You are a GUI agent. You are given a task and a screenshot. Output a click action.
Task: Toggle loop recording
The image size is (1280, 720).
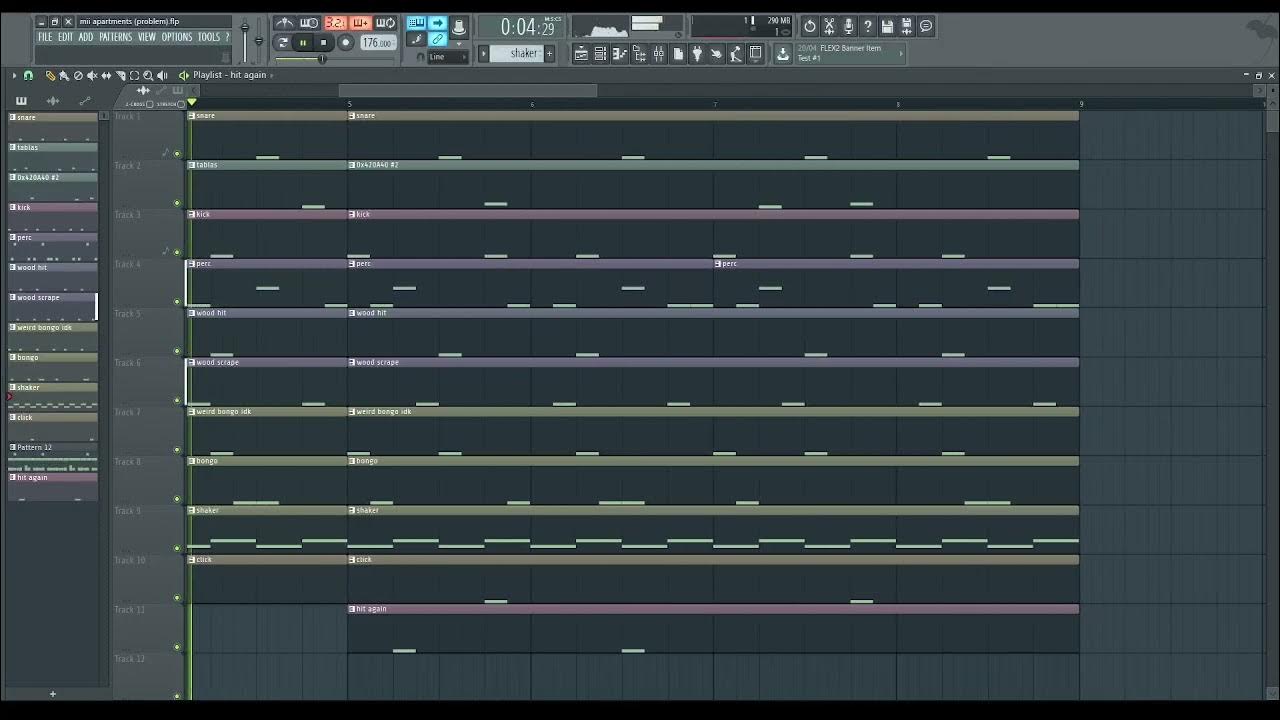(385, 23)
